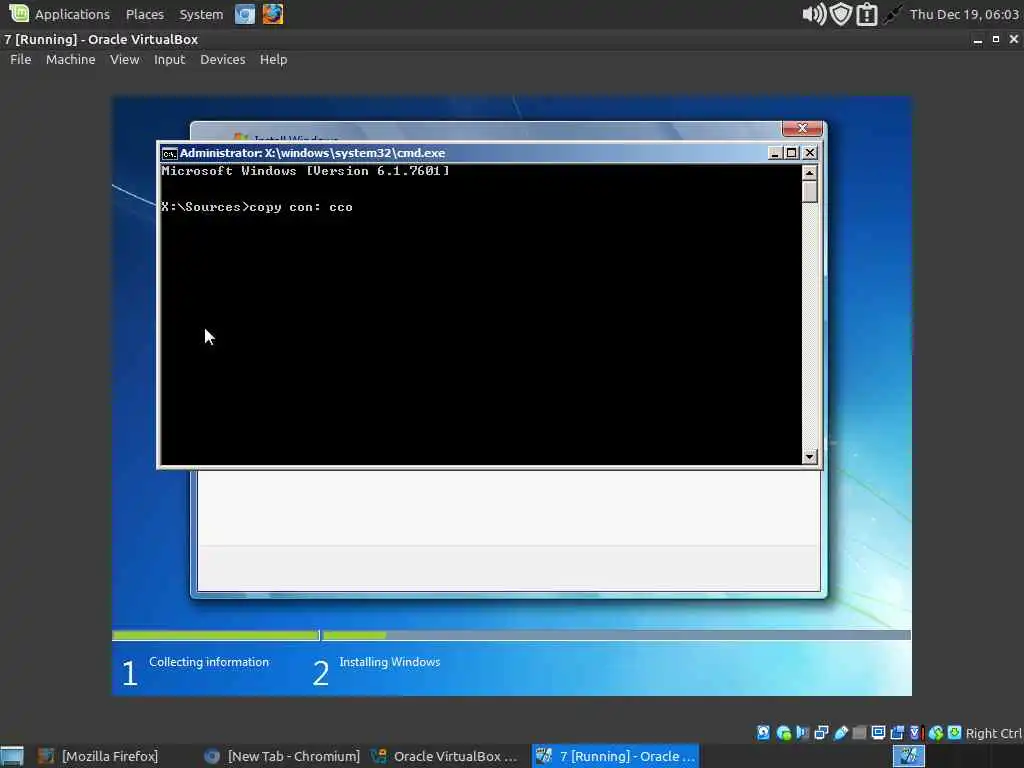Select 7 [Running] taskbar window button
1024x768 pixels.
point(615,756)
